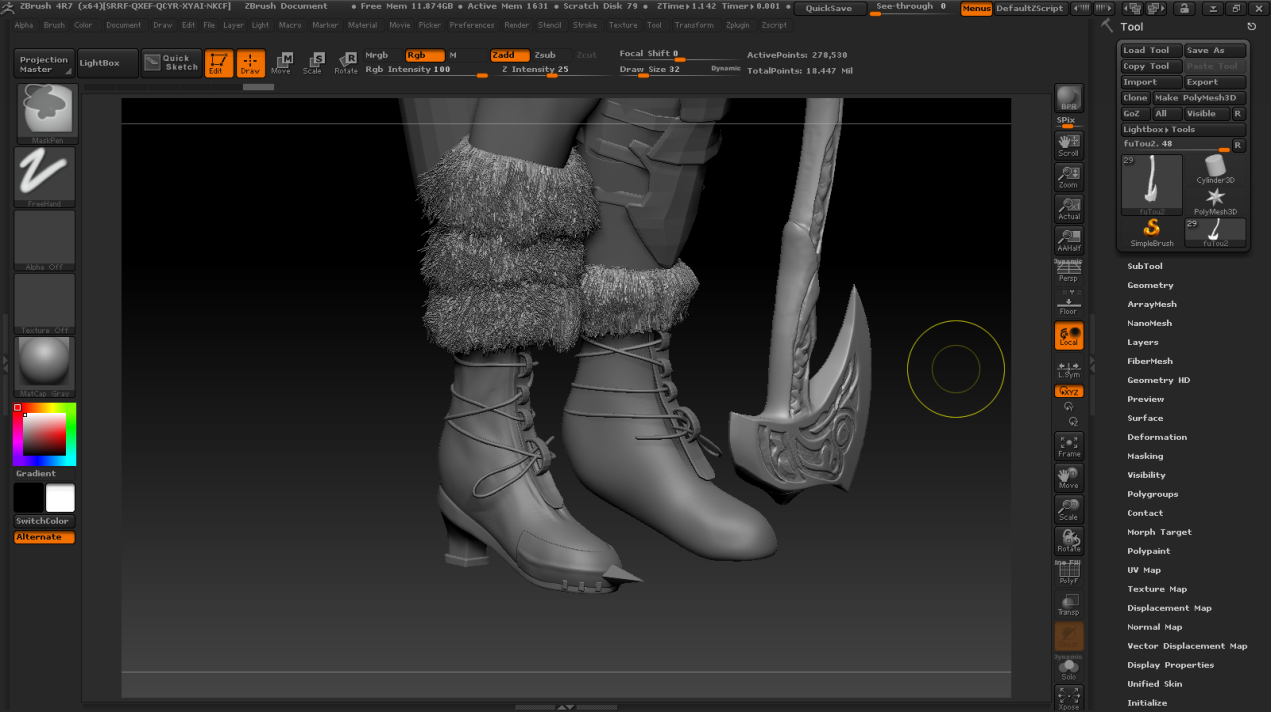Select the Cylinder3D tool thumbnail
1271x712 pixels.
(x=1216, y=168)
